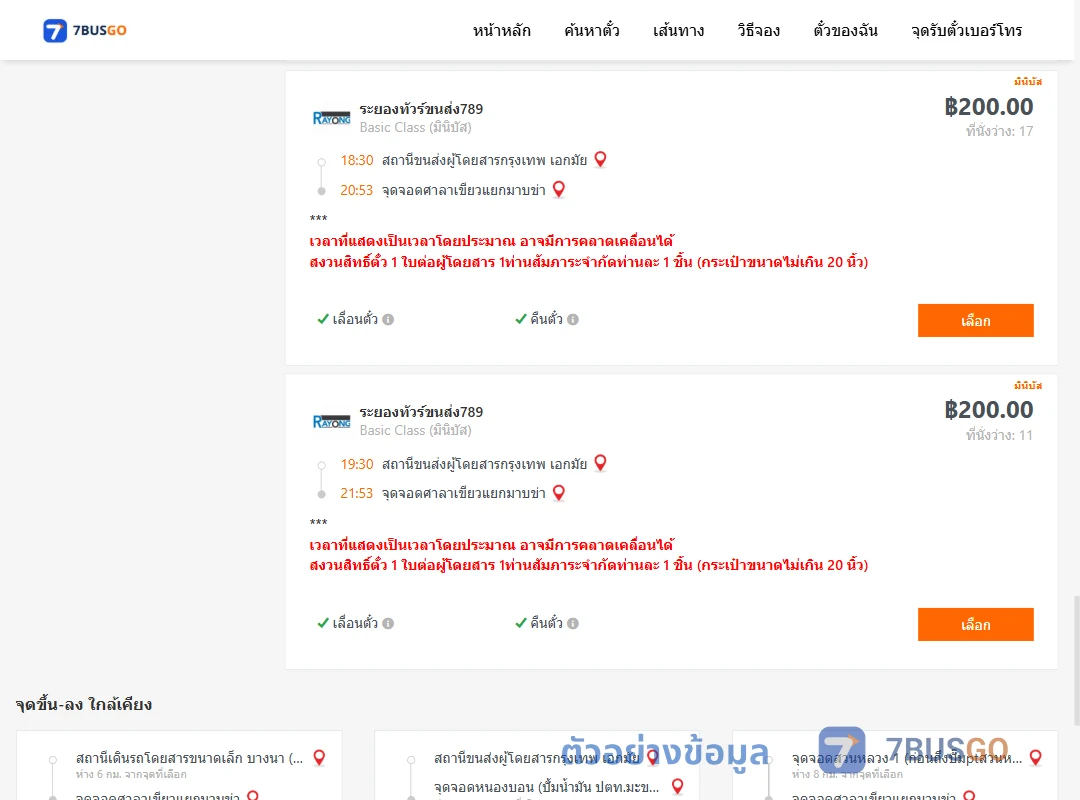
Task: Show map pin for the 21:53 arrival stop
Action: click(x=559, y=493)
